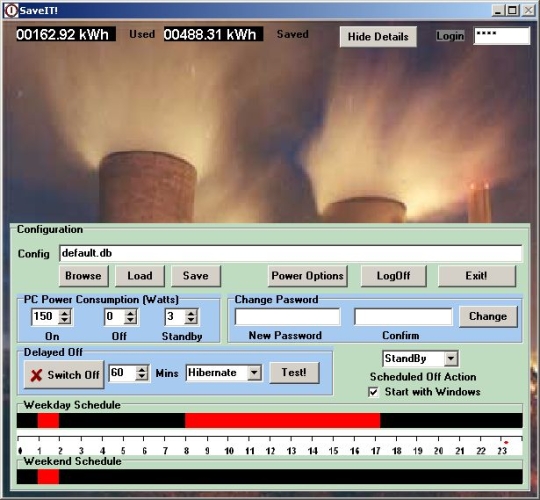This screenshot has height=500, width=540.
Task: Click the weekend schedule red block
Action: [48, 477]
